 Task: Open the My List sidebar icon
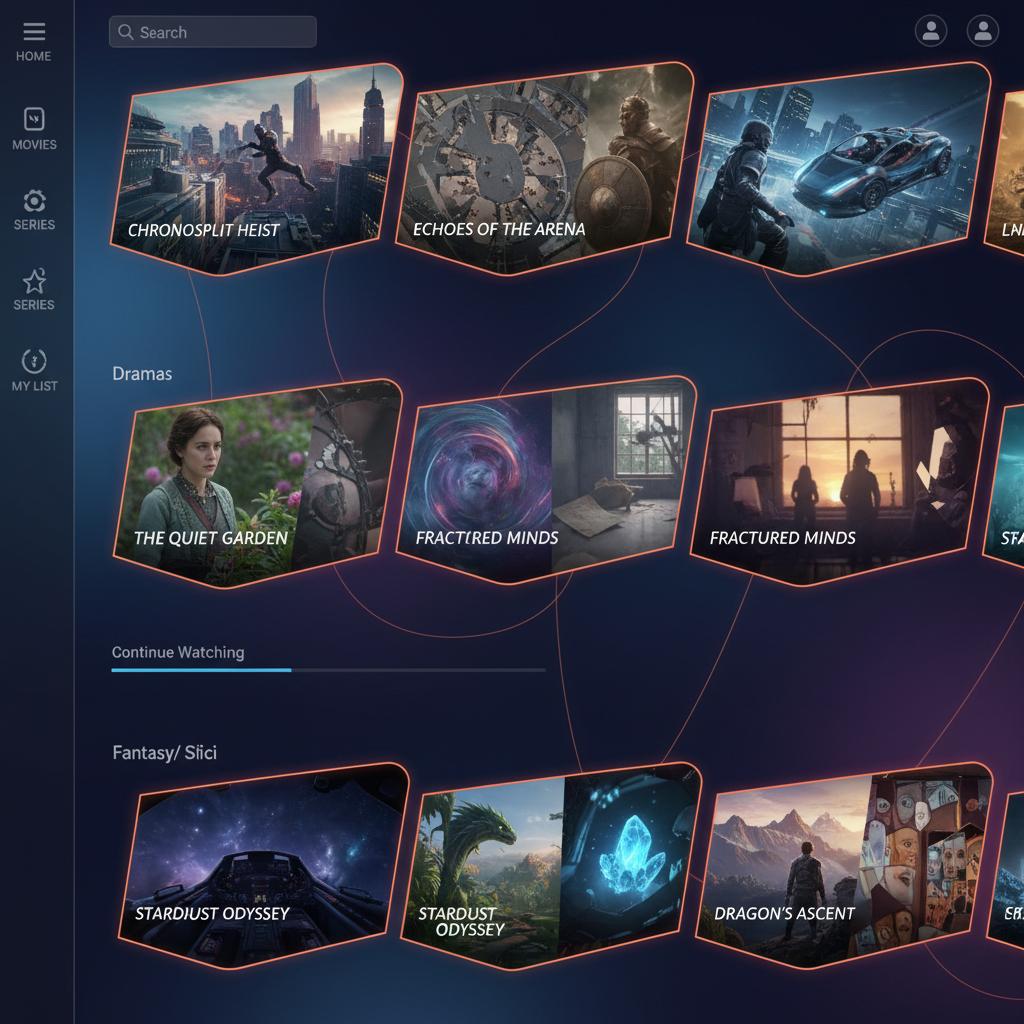34,361
